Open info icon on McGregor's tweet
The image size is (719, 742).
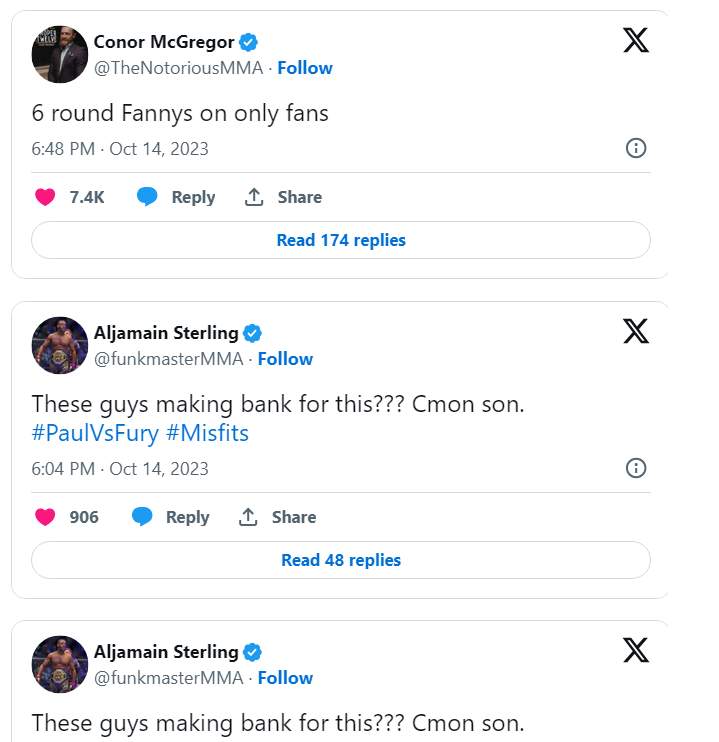click(x=635, y=148)
